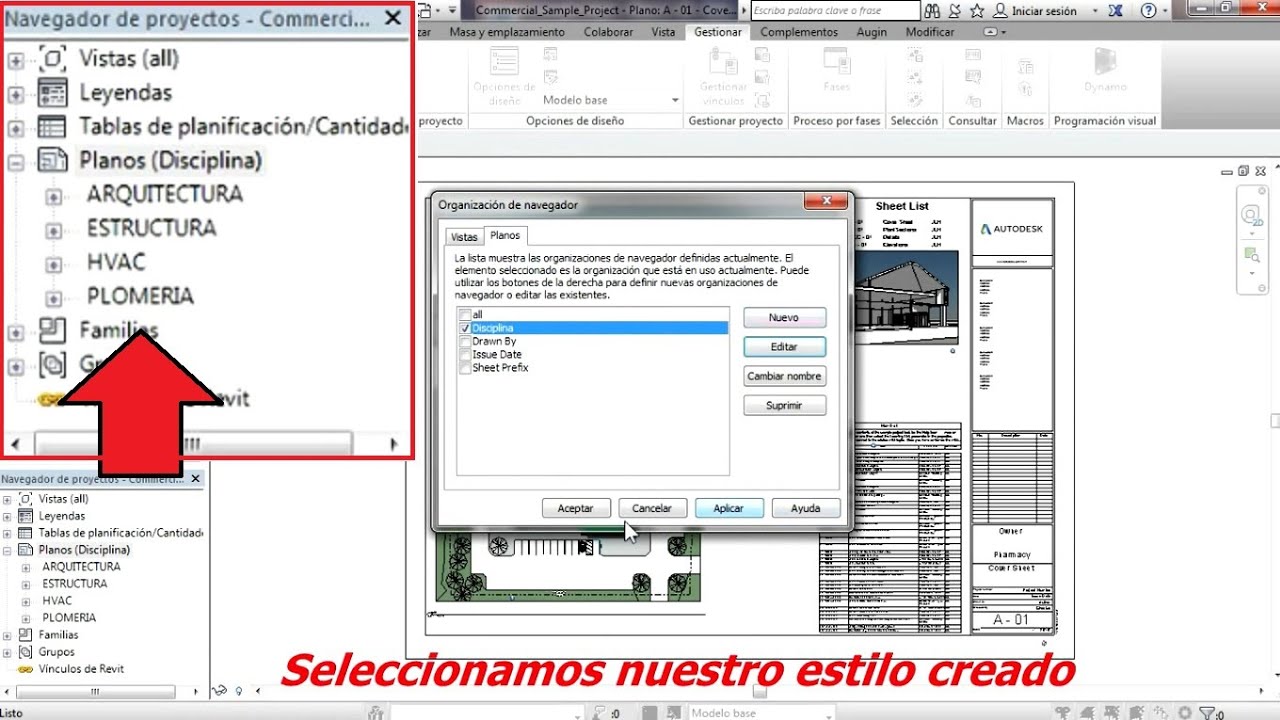Viewport: 1280px width, 720px height.
Task: Click the top icon in the Macros panel
Action: click(1025, 66)
